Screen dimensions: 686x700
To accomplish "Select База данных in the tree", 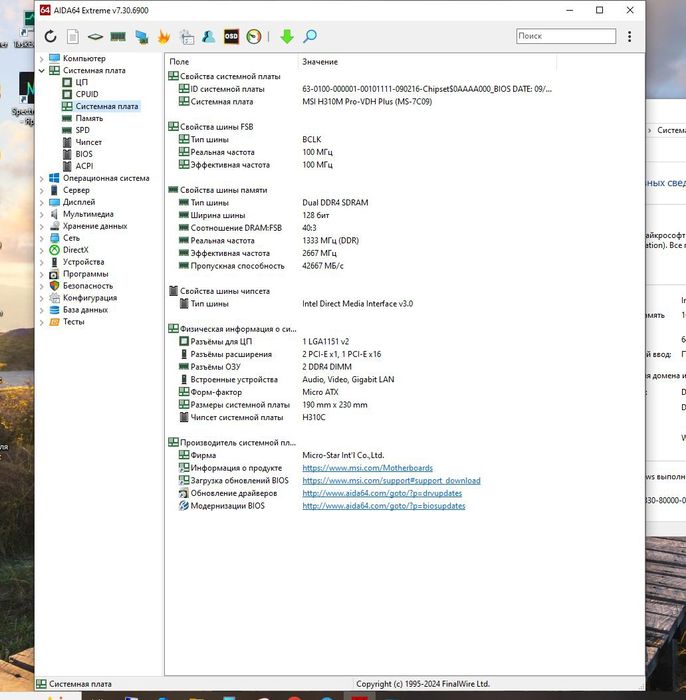I will (x=85, y=310).
